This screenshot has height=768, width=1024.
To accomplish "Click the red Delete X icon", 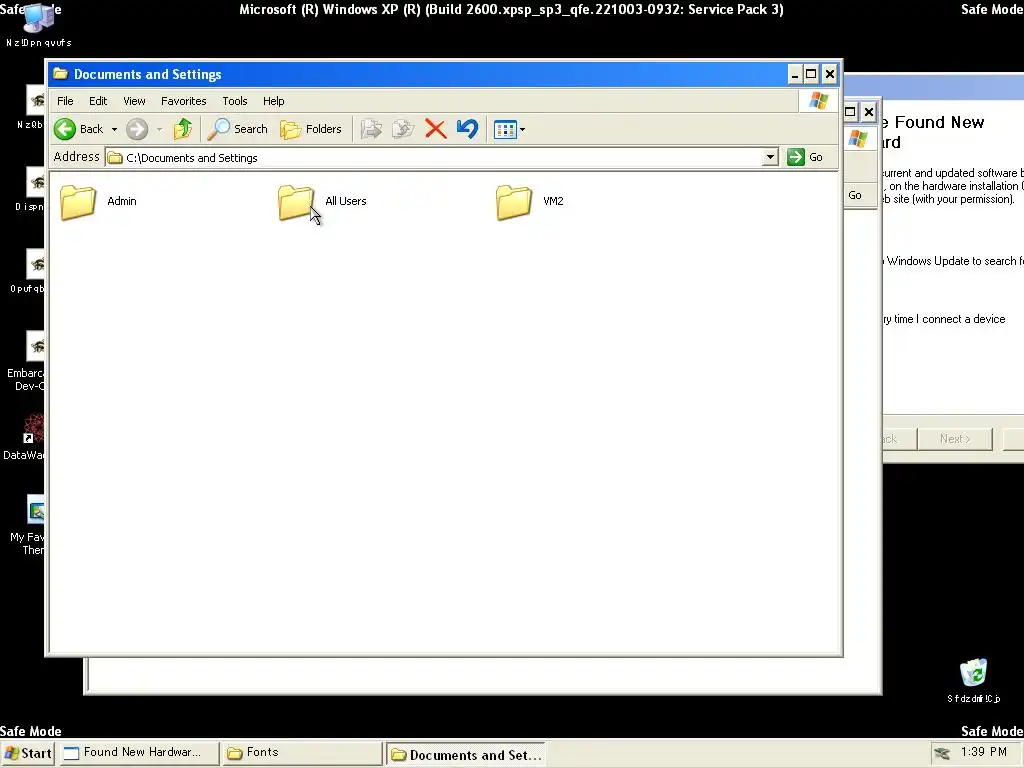I will [436, 129].
